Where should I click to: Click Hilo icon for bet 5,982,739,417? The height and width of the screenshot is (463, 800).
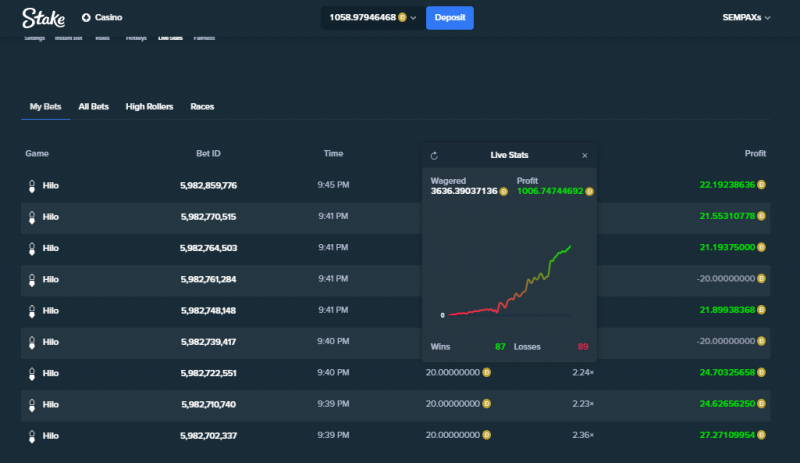(x=32, y=343)
